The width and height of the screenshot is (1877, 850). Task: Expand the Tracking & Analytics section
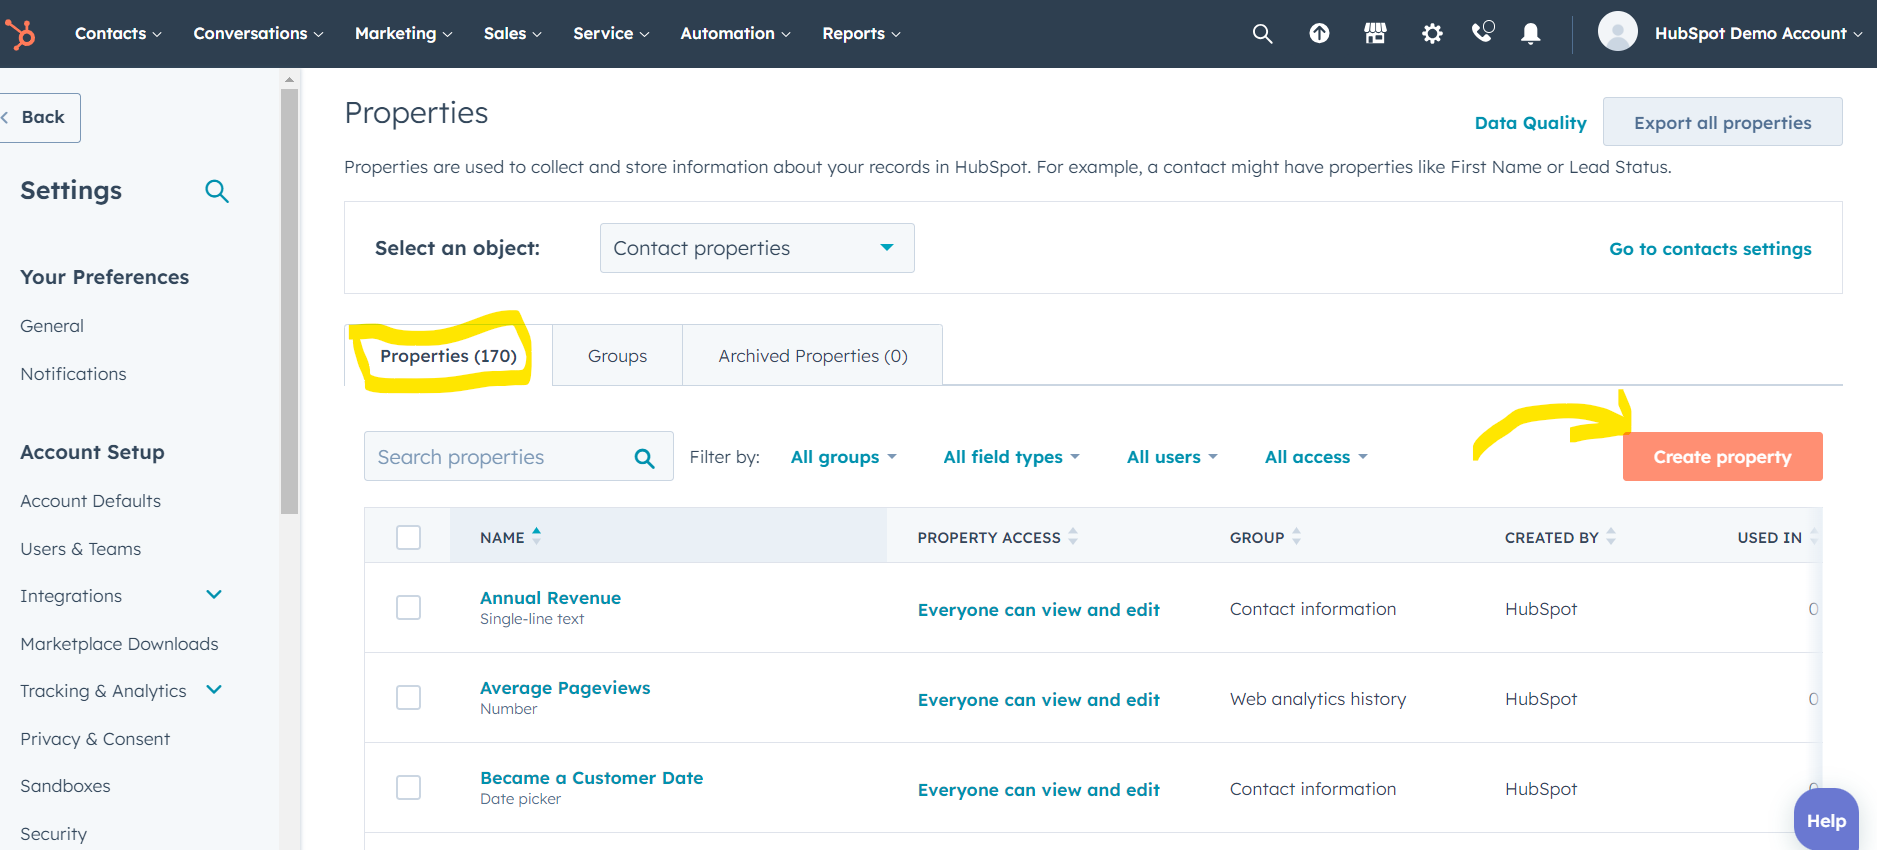pos(213,690)
